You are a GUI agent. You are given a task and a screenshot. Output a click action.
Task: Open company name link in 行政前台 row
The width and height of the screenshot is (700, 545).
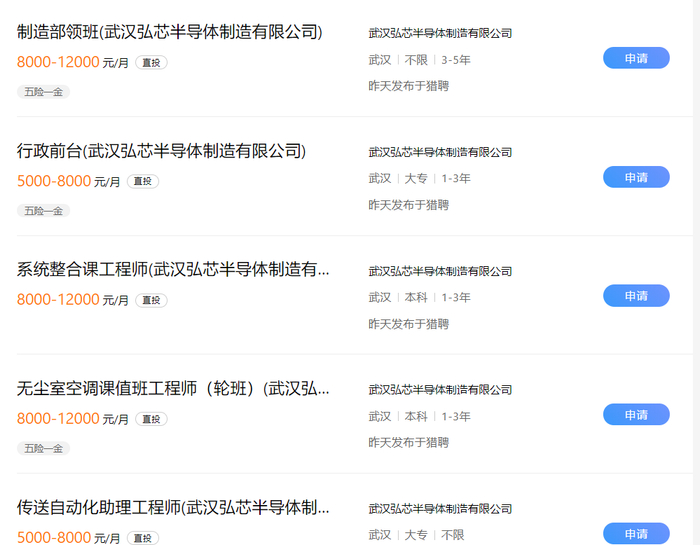440,152
